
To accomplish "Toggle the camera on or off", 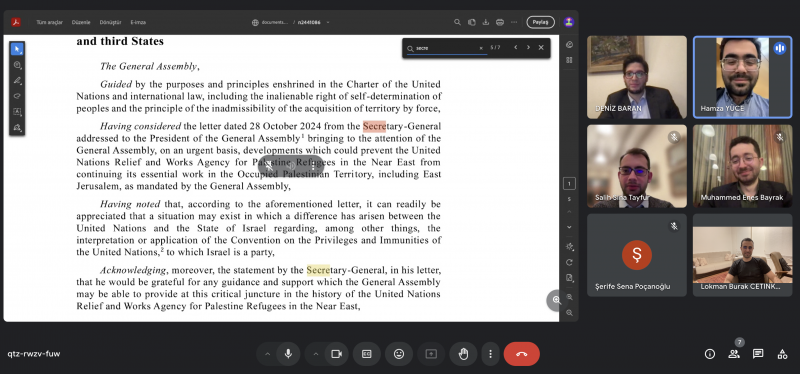I will click(336, 354).
